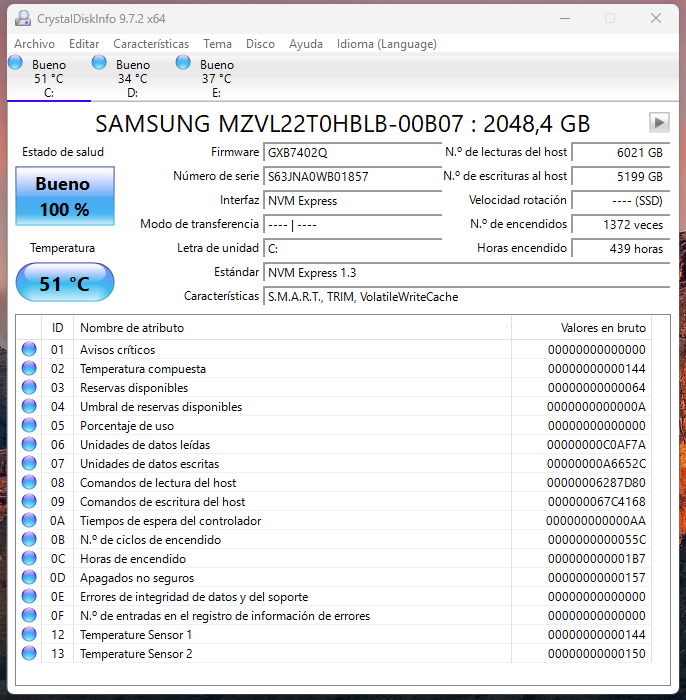Image resolution: width=686 pixels, height=700 pixels.
Task: Click the CrystalDiskInfo app icon in title bar
Action: click(x=21, y=18)
